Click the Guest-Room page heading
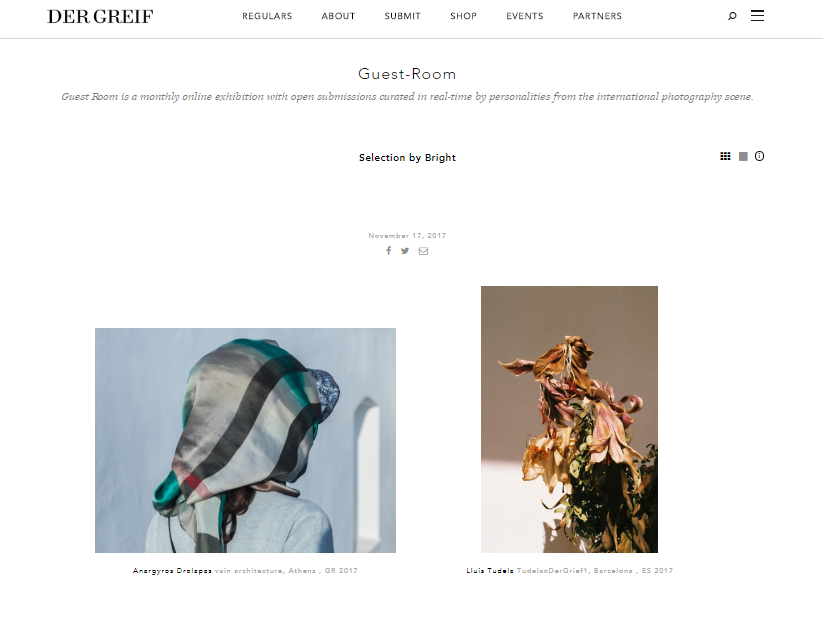This screenshot has width=823, height=618. pyautogui.click(x=407, y=74)
